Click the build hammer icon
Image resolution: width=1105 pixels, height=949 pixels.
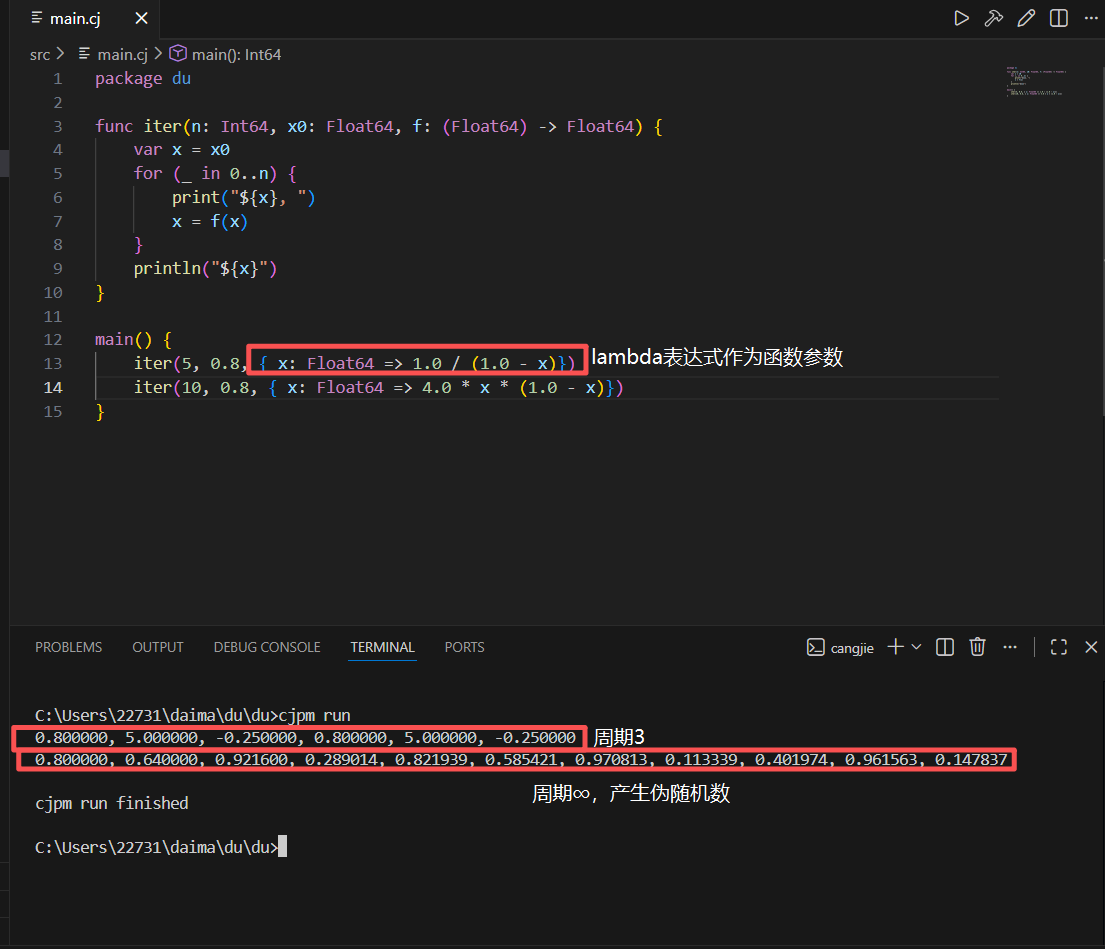point(994,18)
